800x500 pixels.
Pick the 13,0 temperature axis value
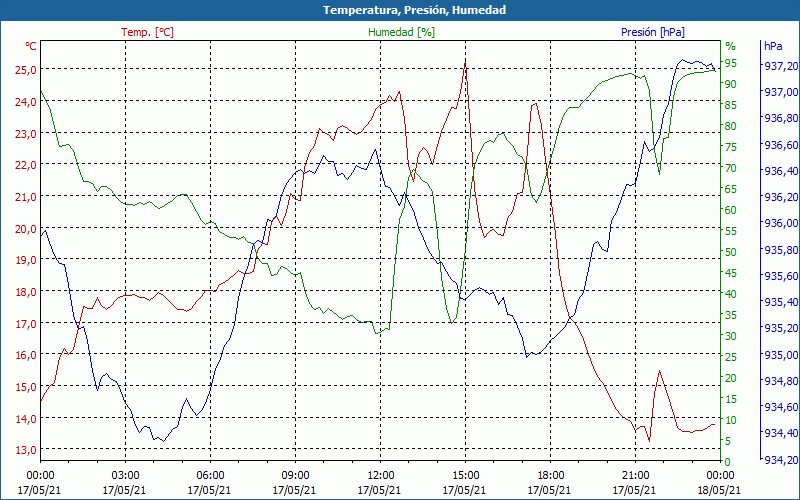26,450
